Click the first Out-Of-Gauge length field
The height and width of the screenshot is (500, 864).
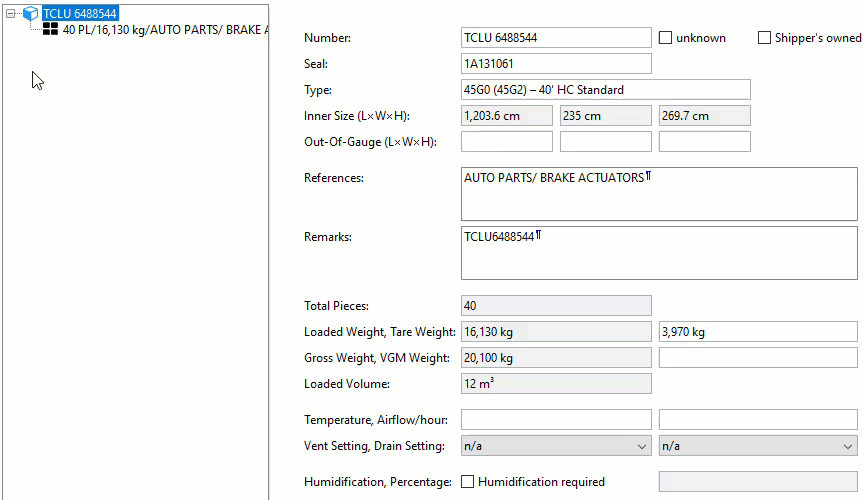click(506, 142)
